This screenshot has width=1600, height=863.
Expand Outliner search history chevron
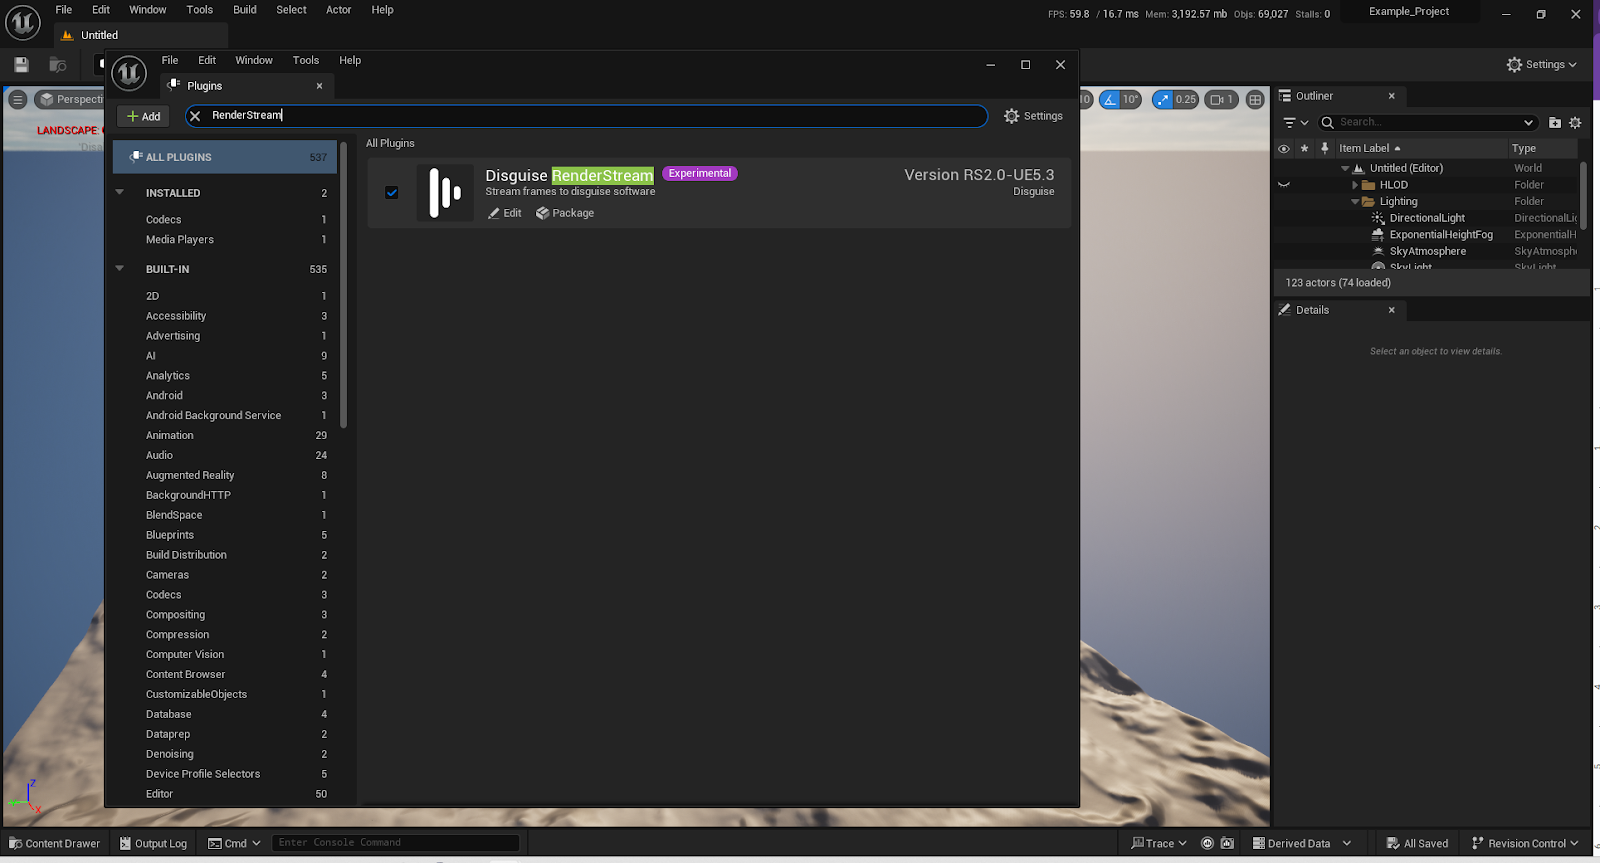[x=1528, y=122]
